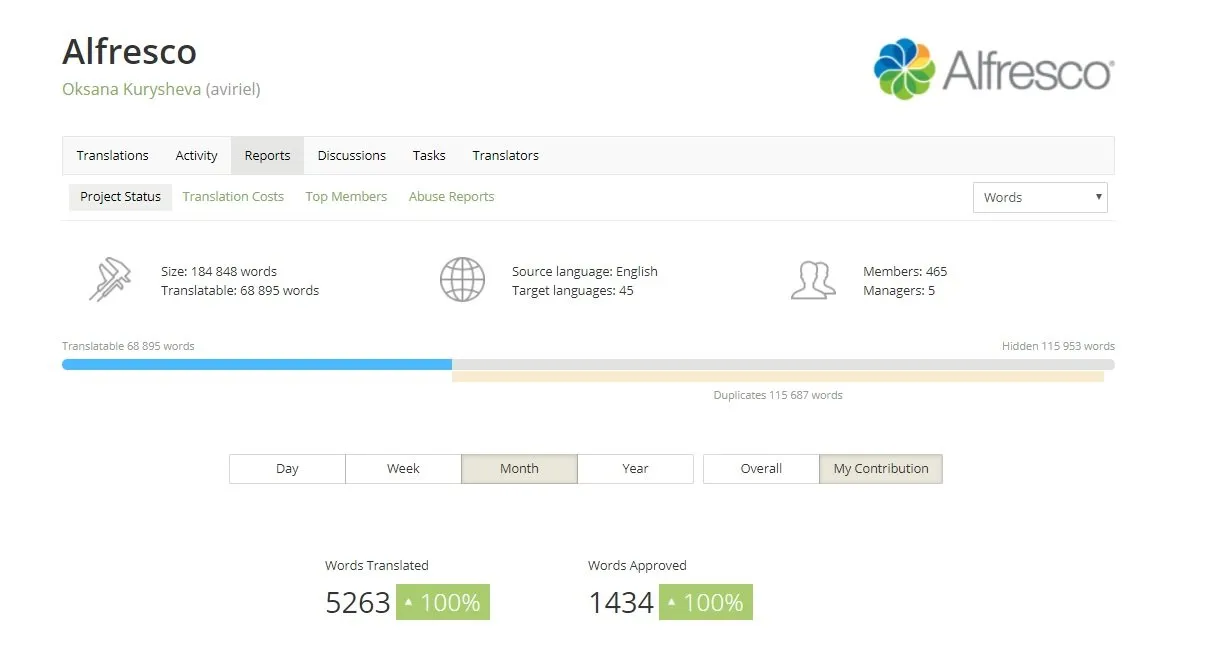Image resolution: width=1212 pixels, height=661 pixels.
Task: Select the Reports tab
Action: [x=267, y=156]
